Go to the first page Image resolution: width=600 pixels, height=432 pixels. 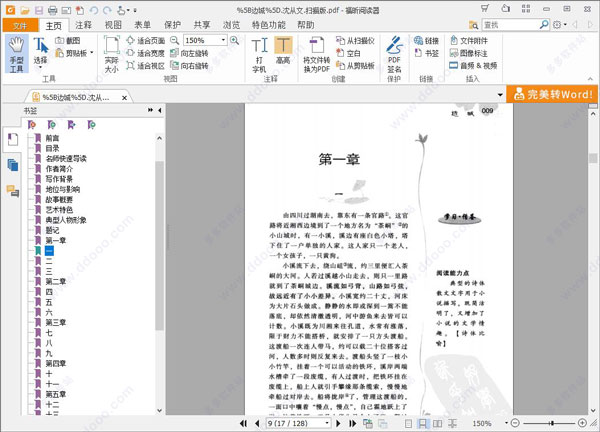point(243,423)
